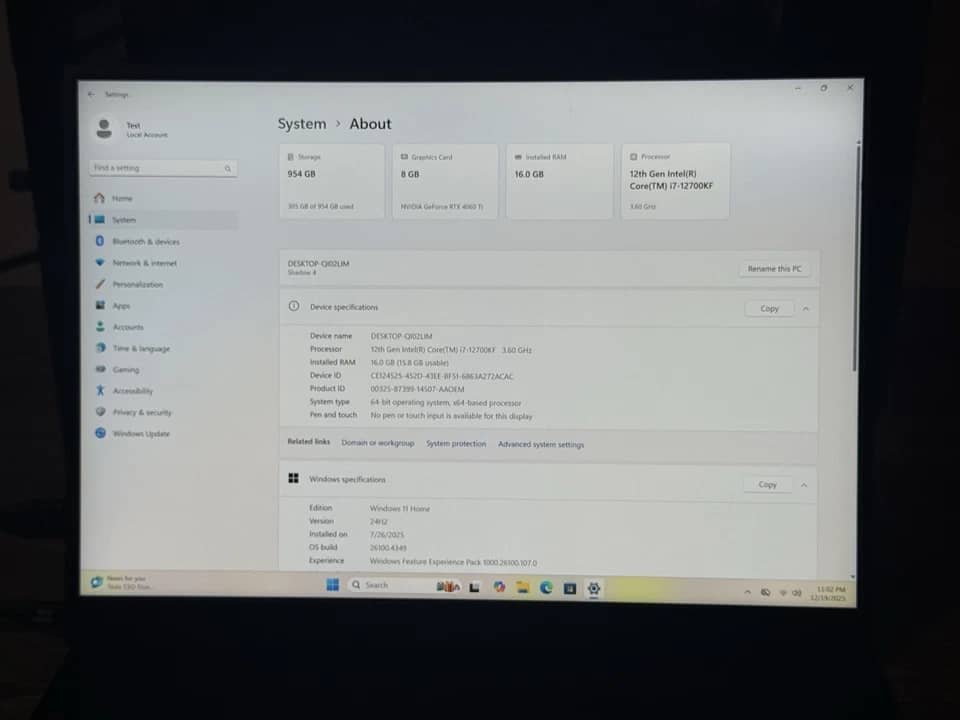
Task: Open the Graphics Card 8 GB card
Action: [445, 181]
